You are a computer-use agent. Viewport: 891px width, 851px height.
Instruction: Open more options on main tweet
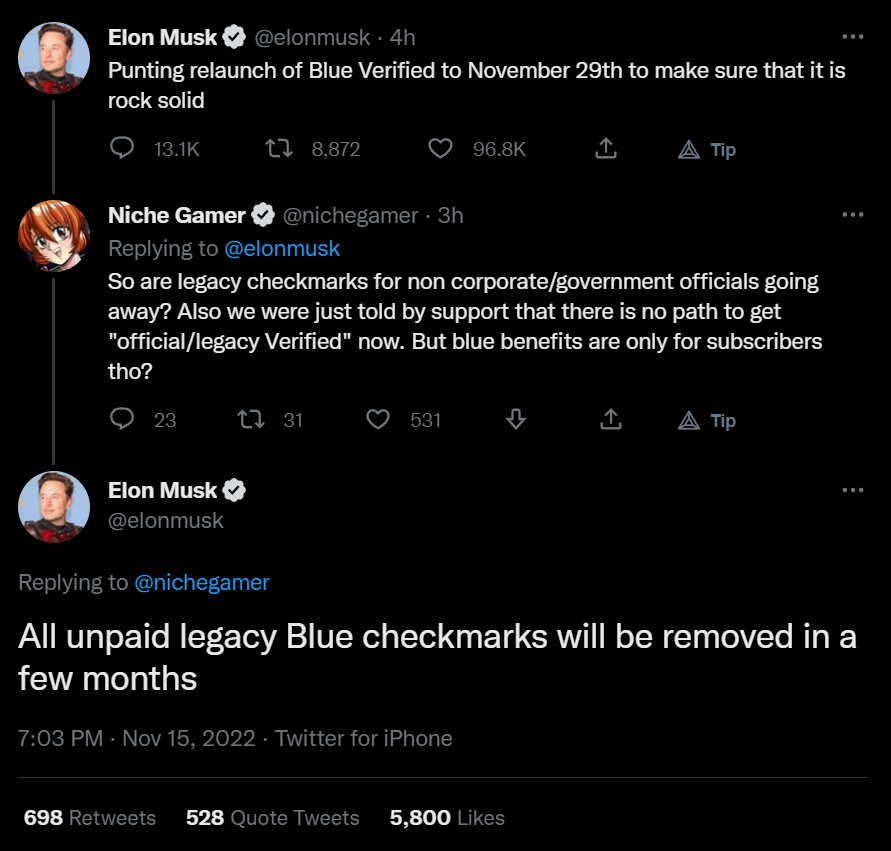[852, 490]
